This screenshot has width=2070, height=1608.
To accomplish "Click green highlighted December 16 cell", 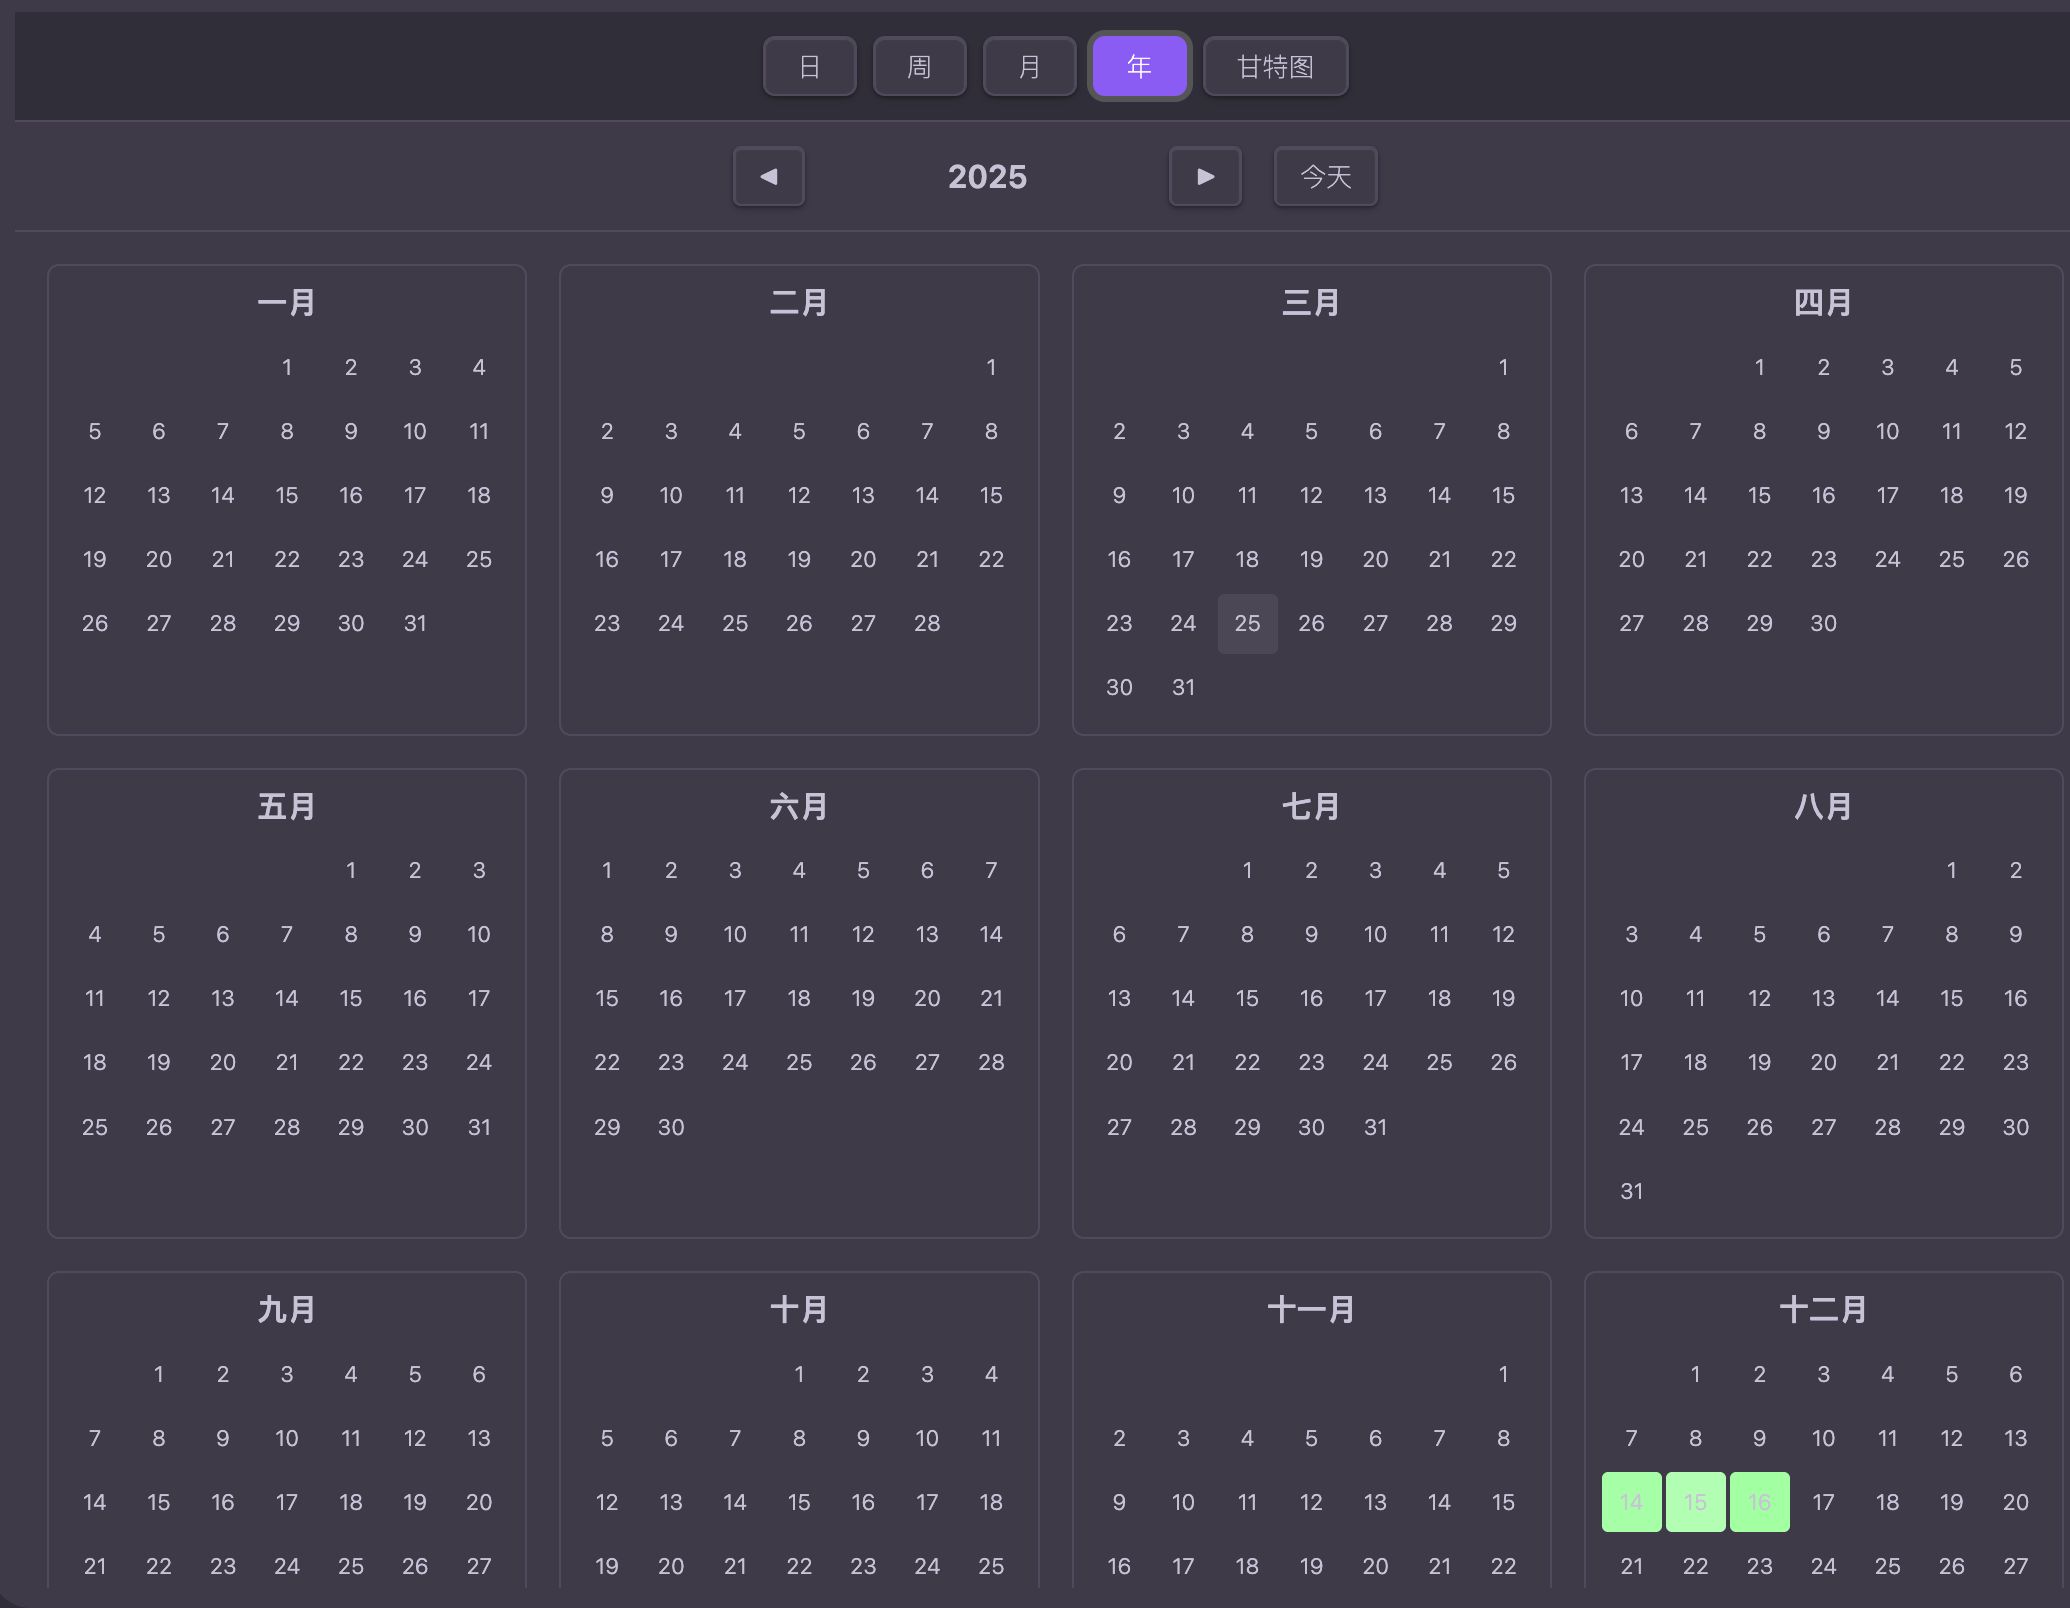I will pos(1759,1502).
